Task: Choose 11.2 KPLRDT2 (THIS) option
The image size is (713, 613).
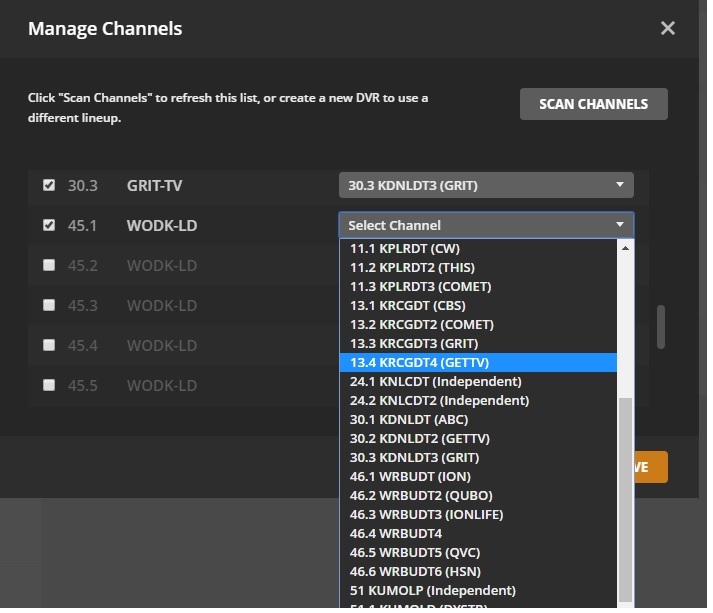Action: tap(478, 267)
